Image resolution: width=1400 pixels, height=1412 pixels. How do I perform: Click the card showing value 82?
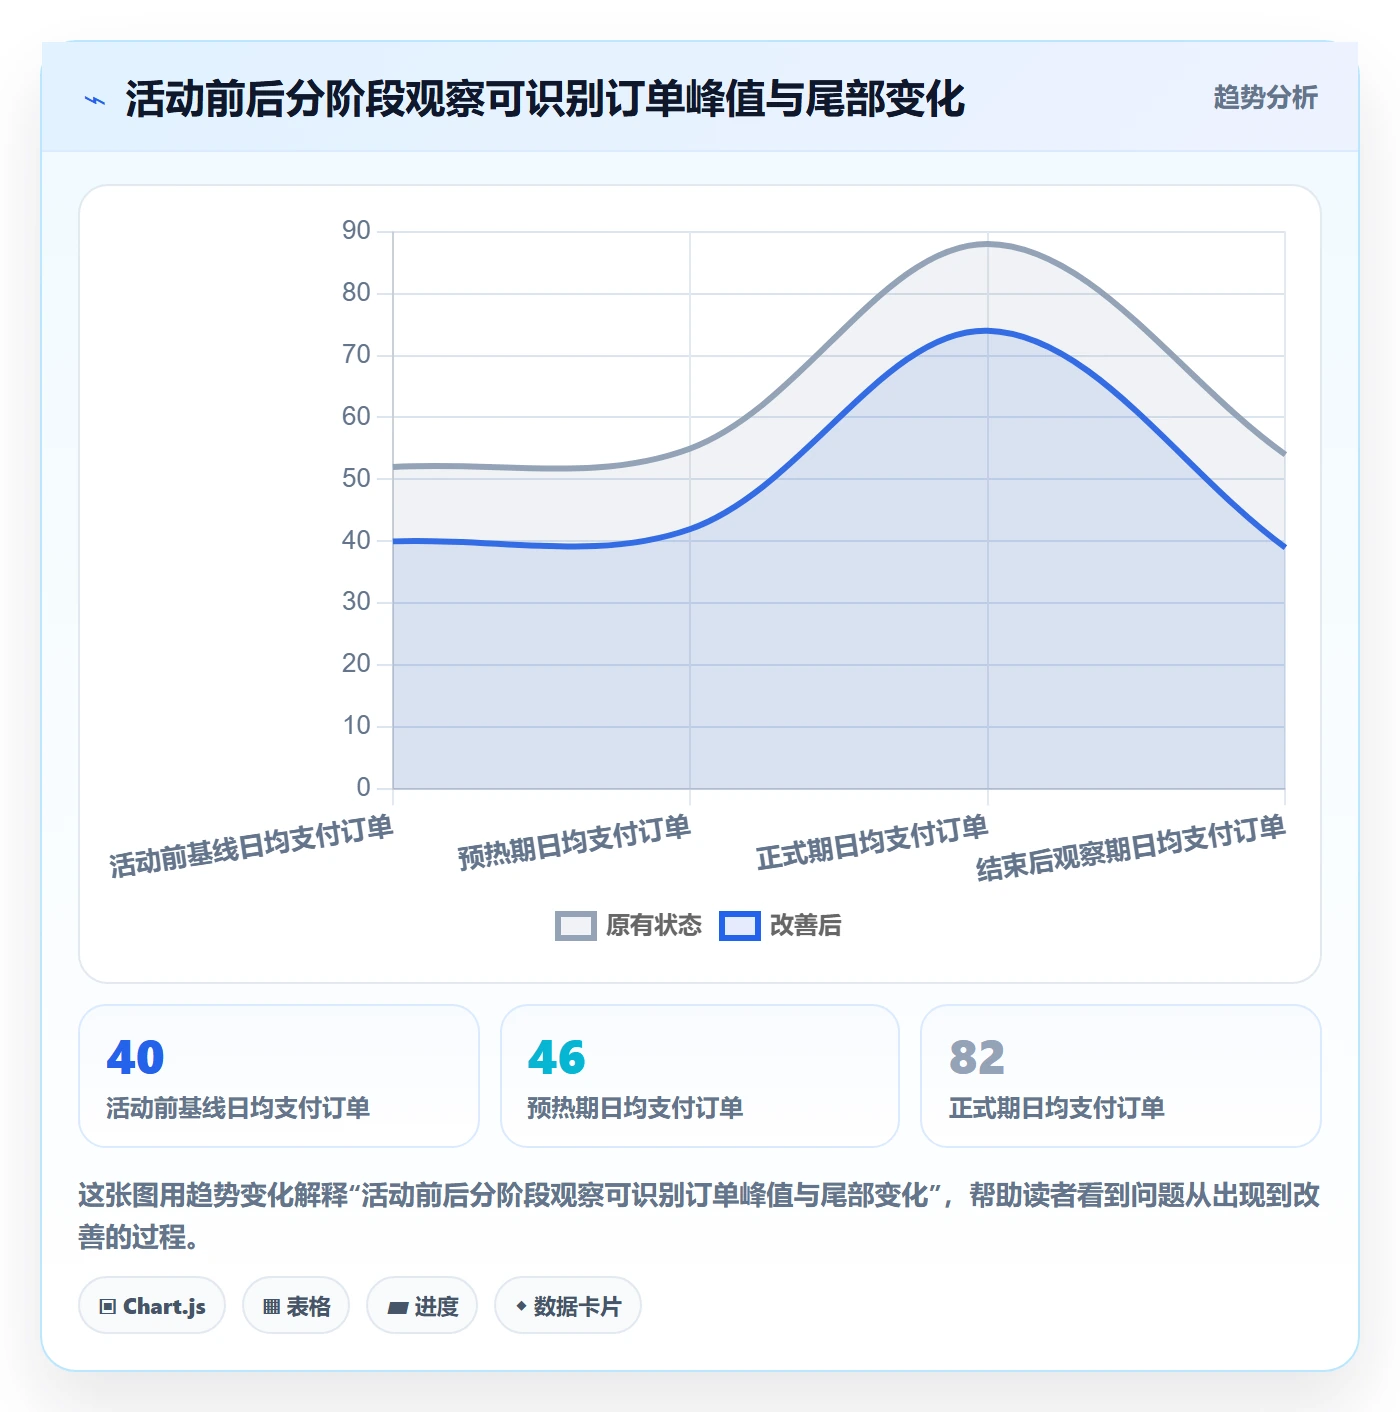(1121, 1076)
